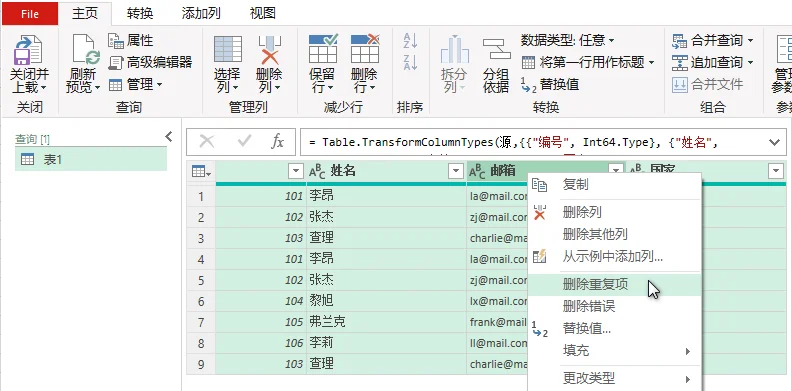Click the cell 李莉
The height and width of the screenshot is (391, 792).
386,343
